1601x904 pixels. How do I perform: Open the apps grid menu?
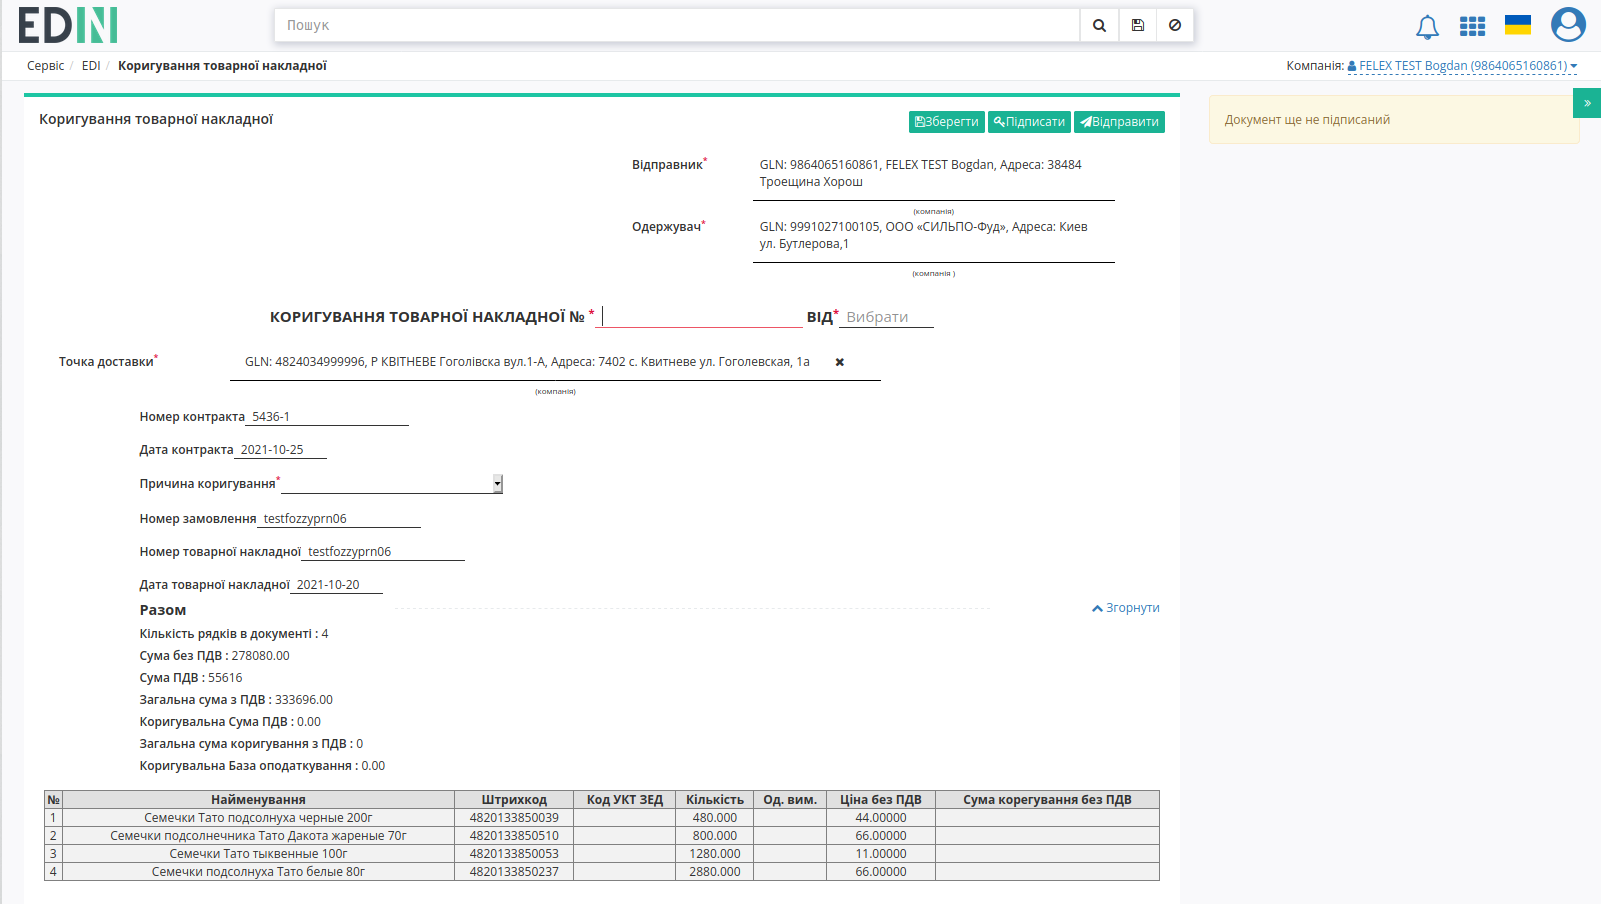1472,26
